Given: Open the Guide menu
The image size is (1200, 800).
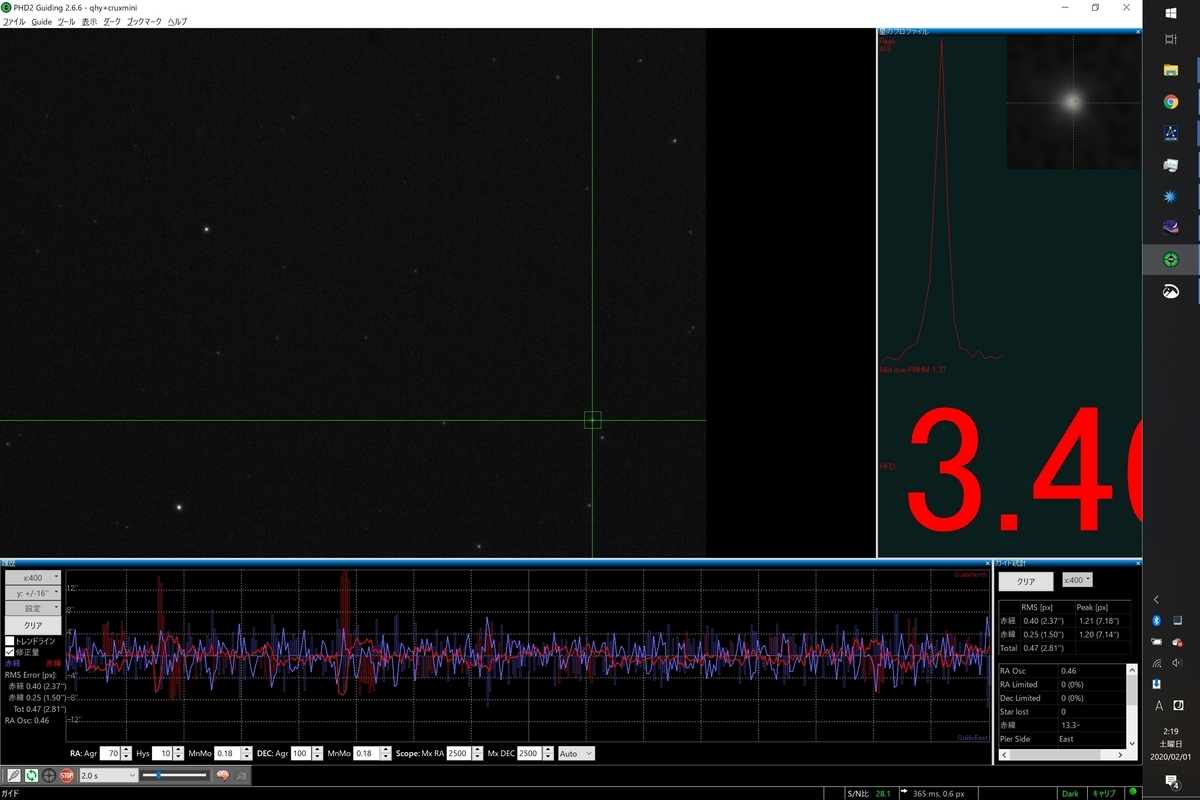Looking at the screenshot, I should coord(41,21).
